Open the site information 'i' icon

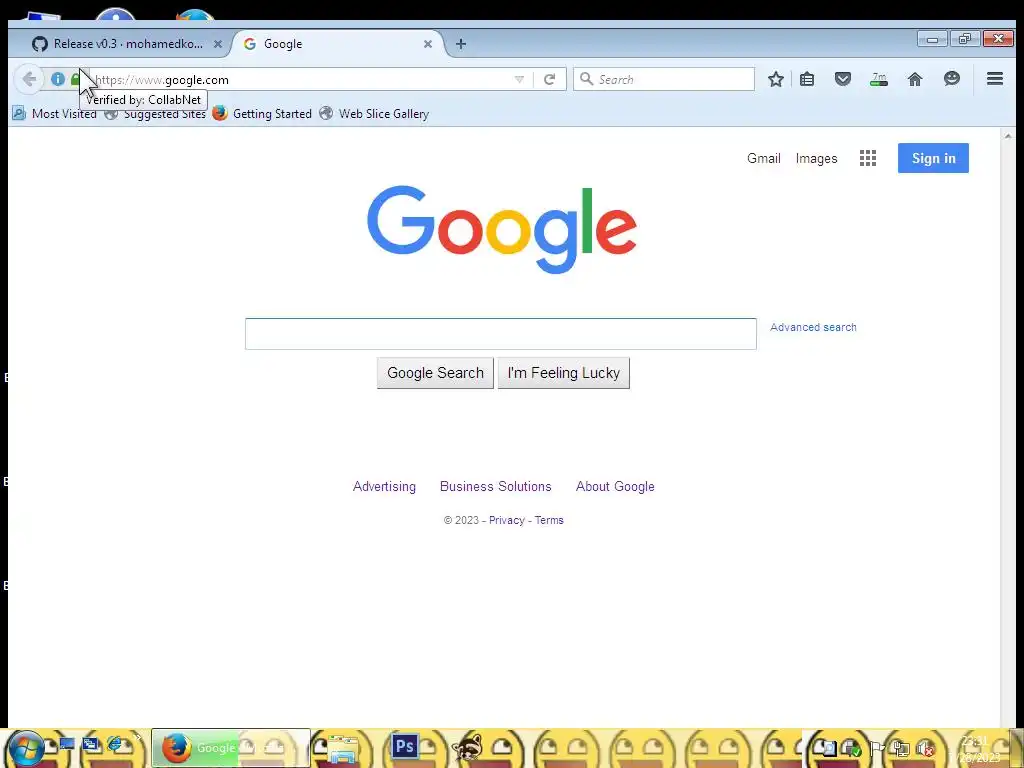coord(58,79)
